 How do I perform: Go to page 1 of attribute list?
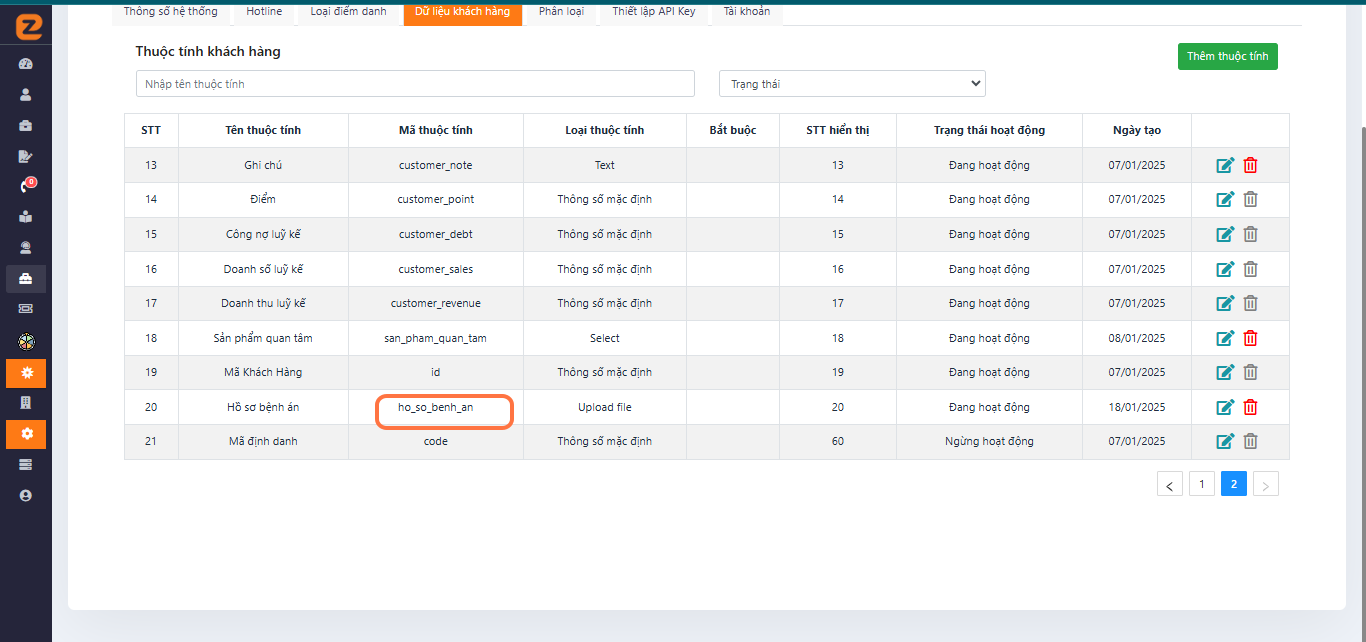1201,485
